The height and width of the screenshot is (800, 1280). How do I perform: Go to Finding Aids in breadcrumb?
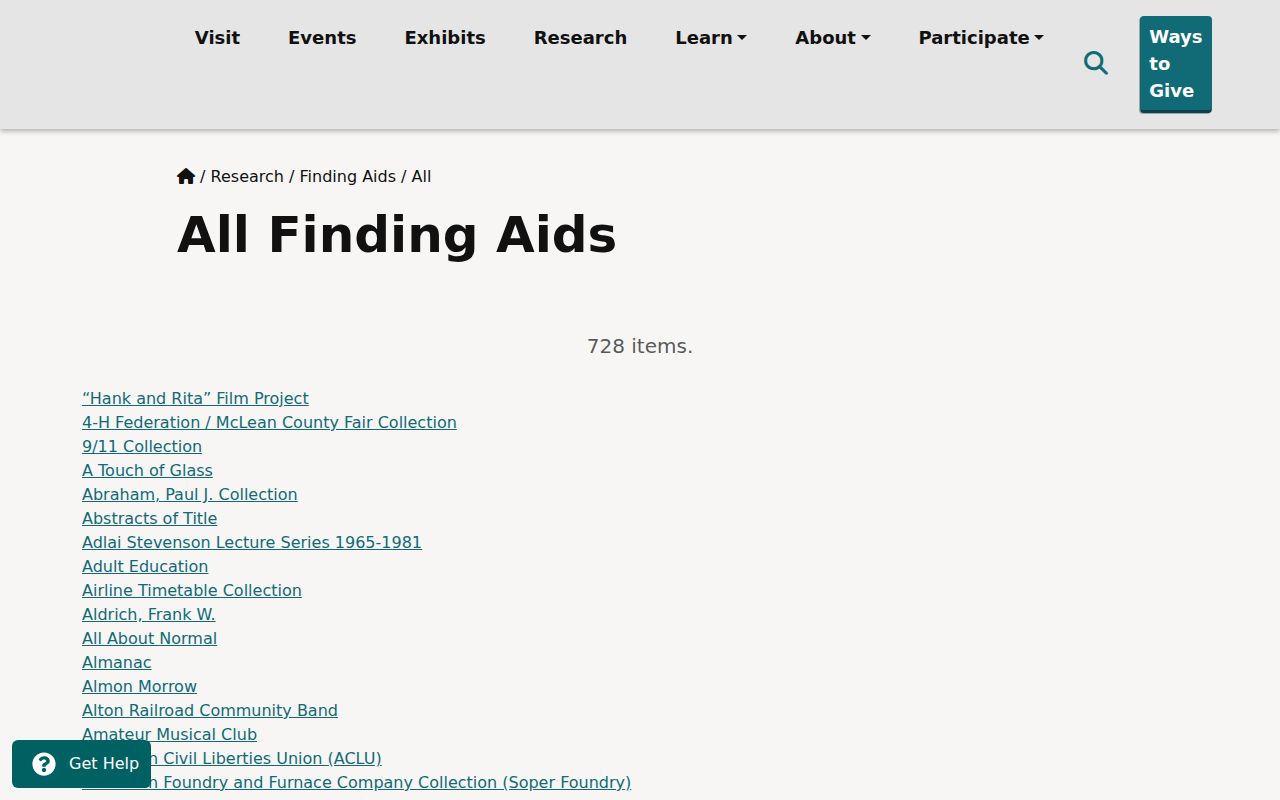click(348, 176)
